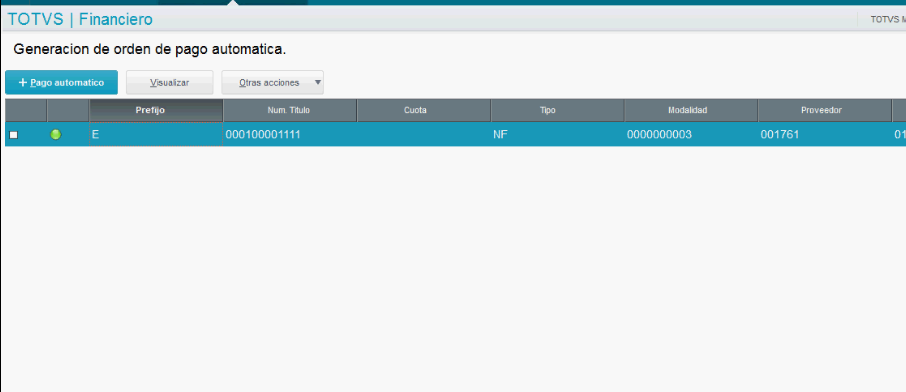The width and height of the screenshot is (906, 392).
Task: Click the Num. Titulo column header
Action: coord(290,110)
